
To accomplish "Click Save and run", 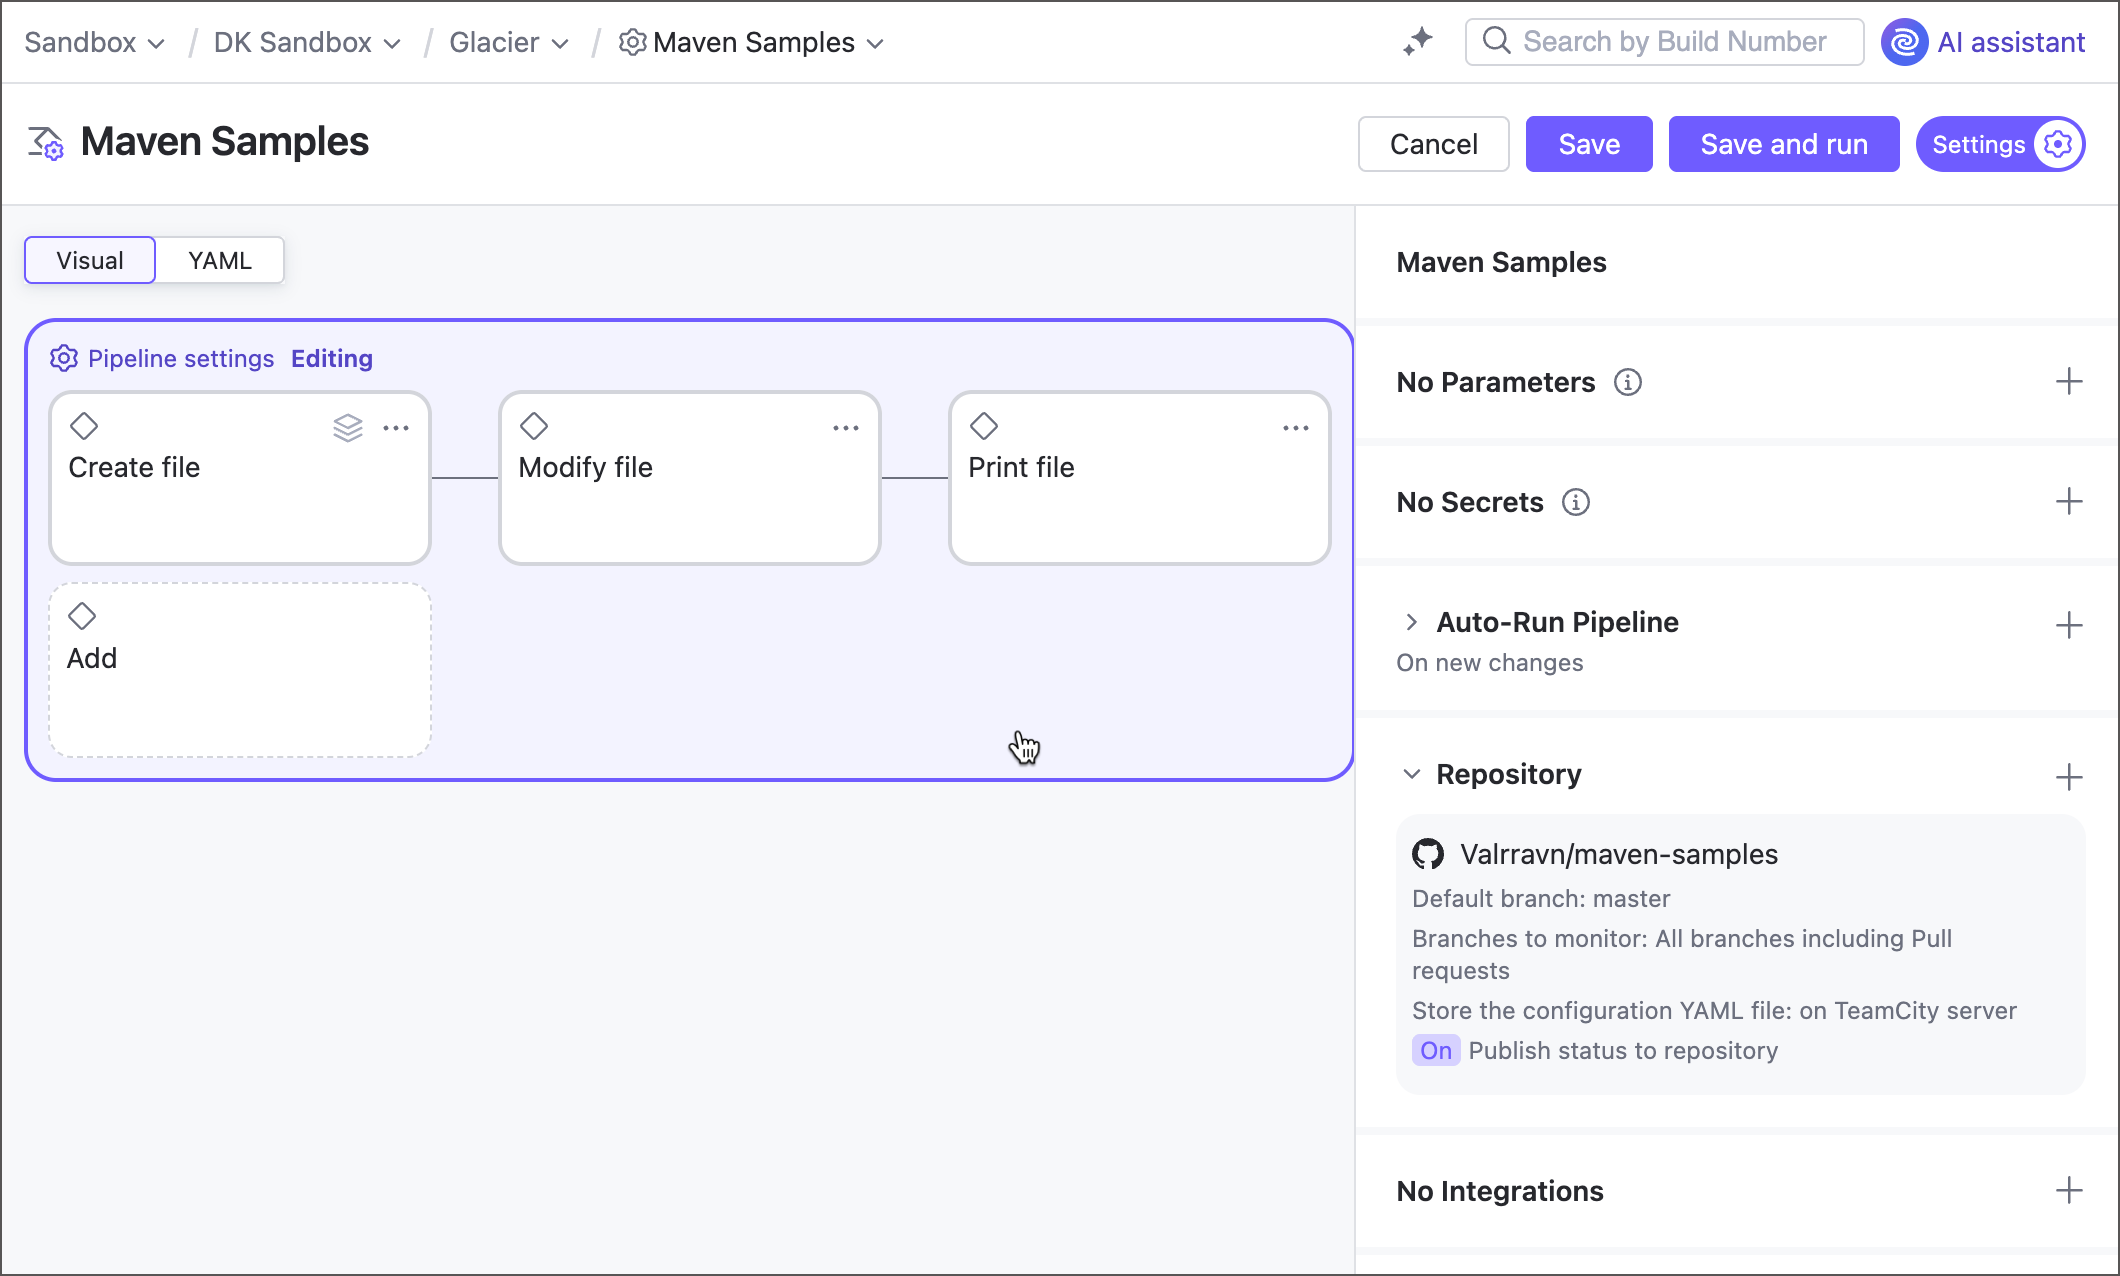I will 1784,143.
